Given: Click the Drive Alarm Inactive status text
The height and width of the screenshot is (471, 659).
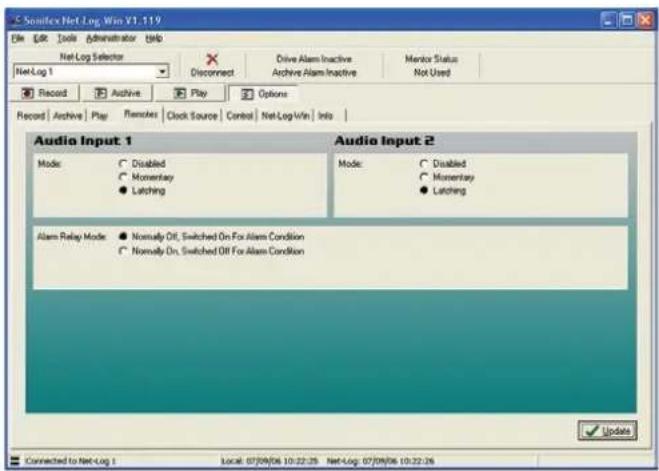Looking at the screenshot, I should pyautogui.click(x=314, y=59).
